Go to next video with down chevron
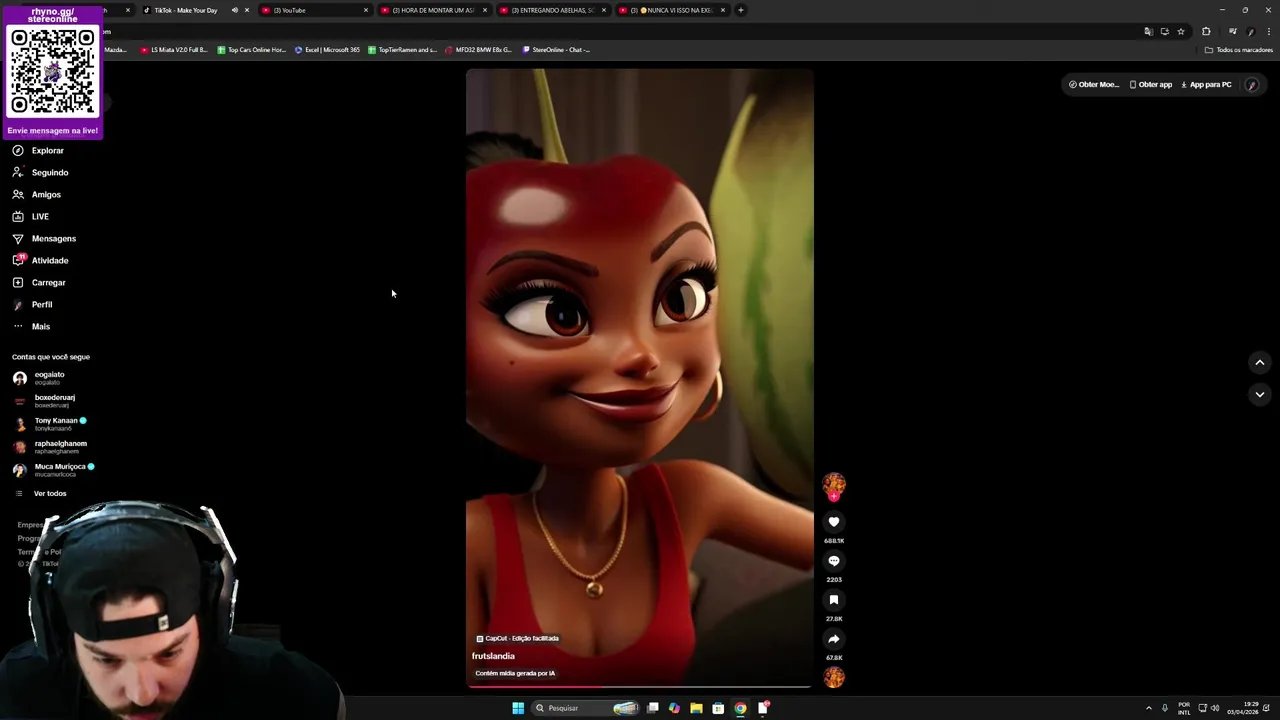This screenshot has width=1280, height=720. coord(1260,394)
